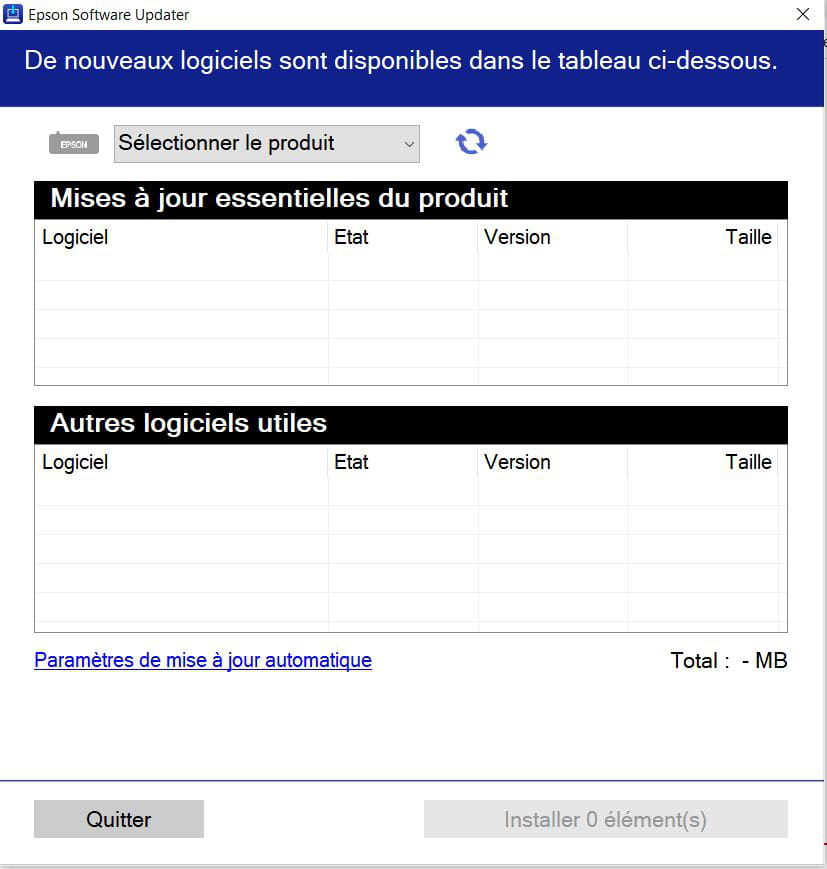Screen dimensions: 827x869
Task: Sort essential updates by Etat column
Action: coord(402,237)
